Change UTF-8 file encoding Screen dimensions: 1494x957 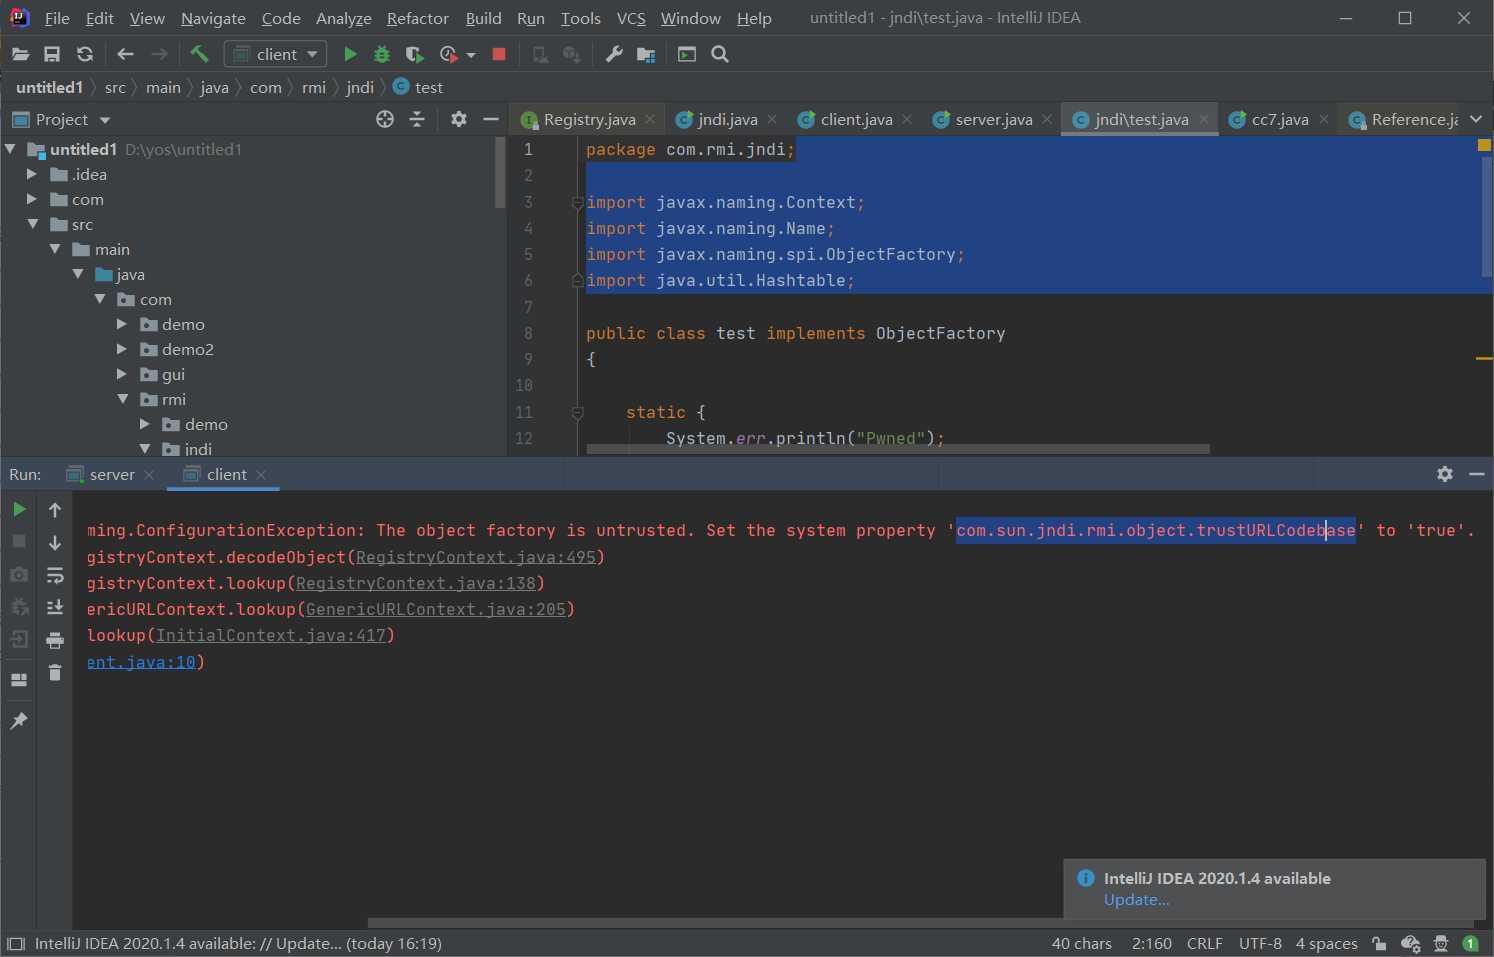pos(1260,943)
